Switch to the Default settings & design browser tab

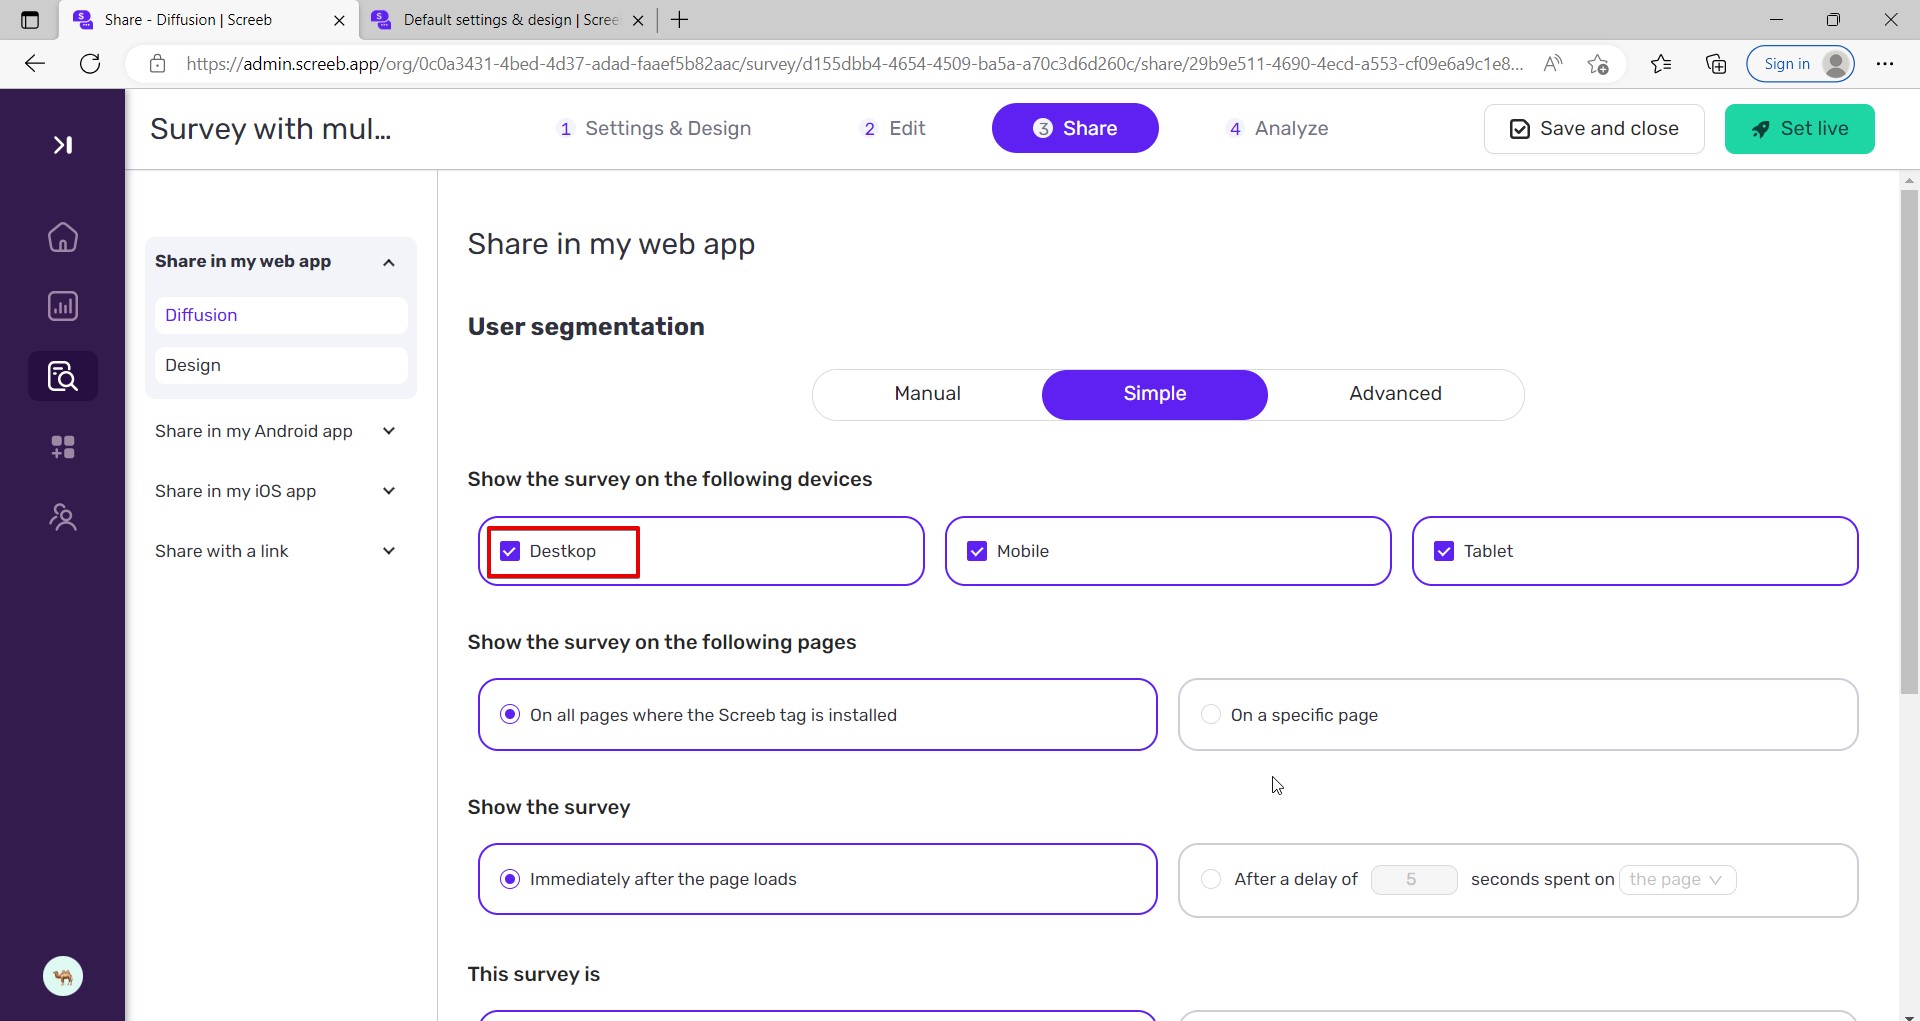(x=509, y=20)
